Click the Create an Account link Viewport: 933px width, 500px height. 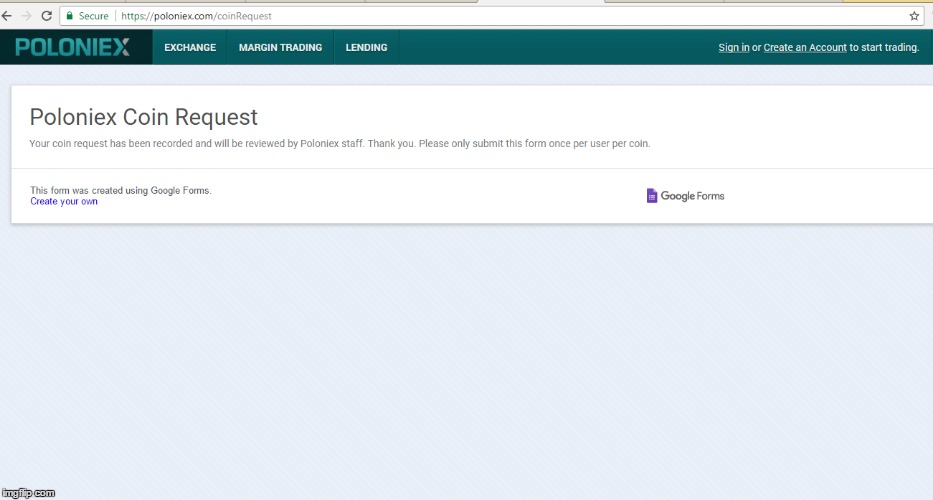pos(804,48)
